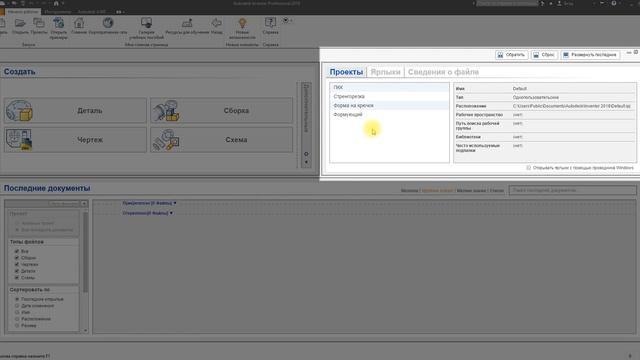Sort by Расположение
The width and height of the screenshot is (640, 360).
pos(17,319)
